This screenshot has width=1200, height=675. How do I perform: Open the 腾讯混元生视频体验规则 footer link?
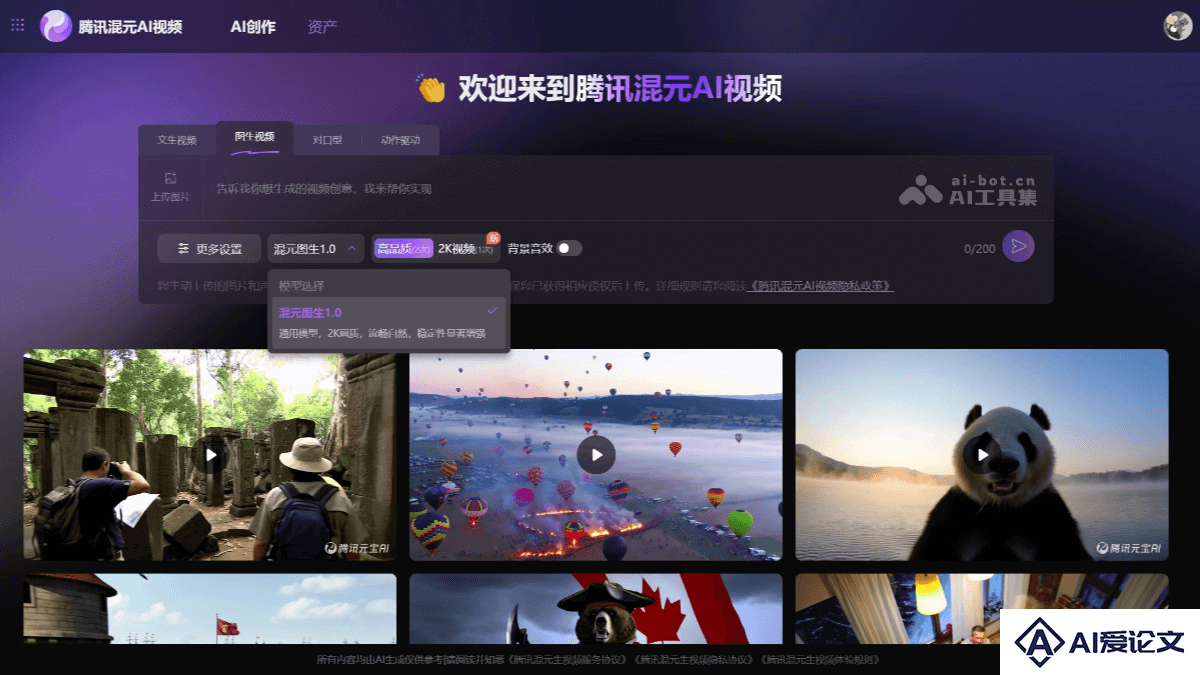821,660
